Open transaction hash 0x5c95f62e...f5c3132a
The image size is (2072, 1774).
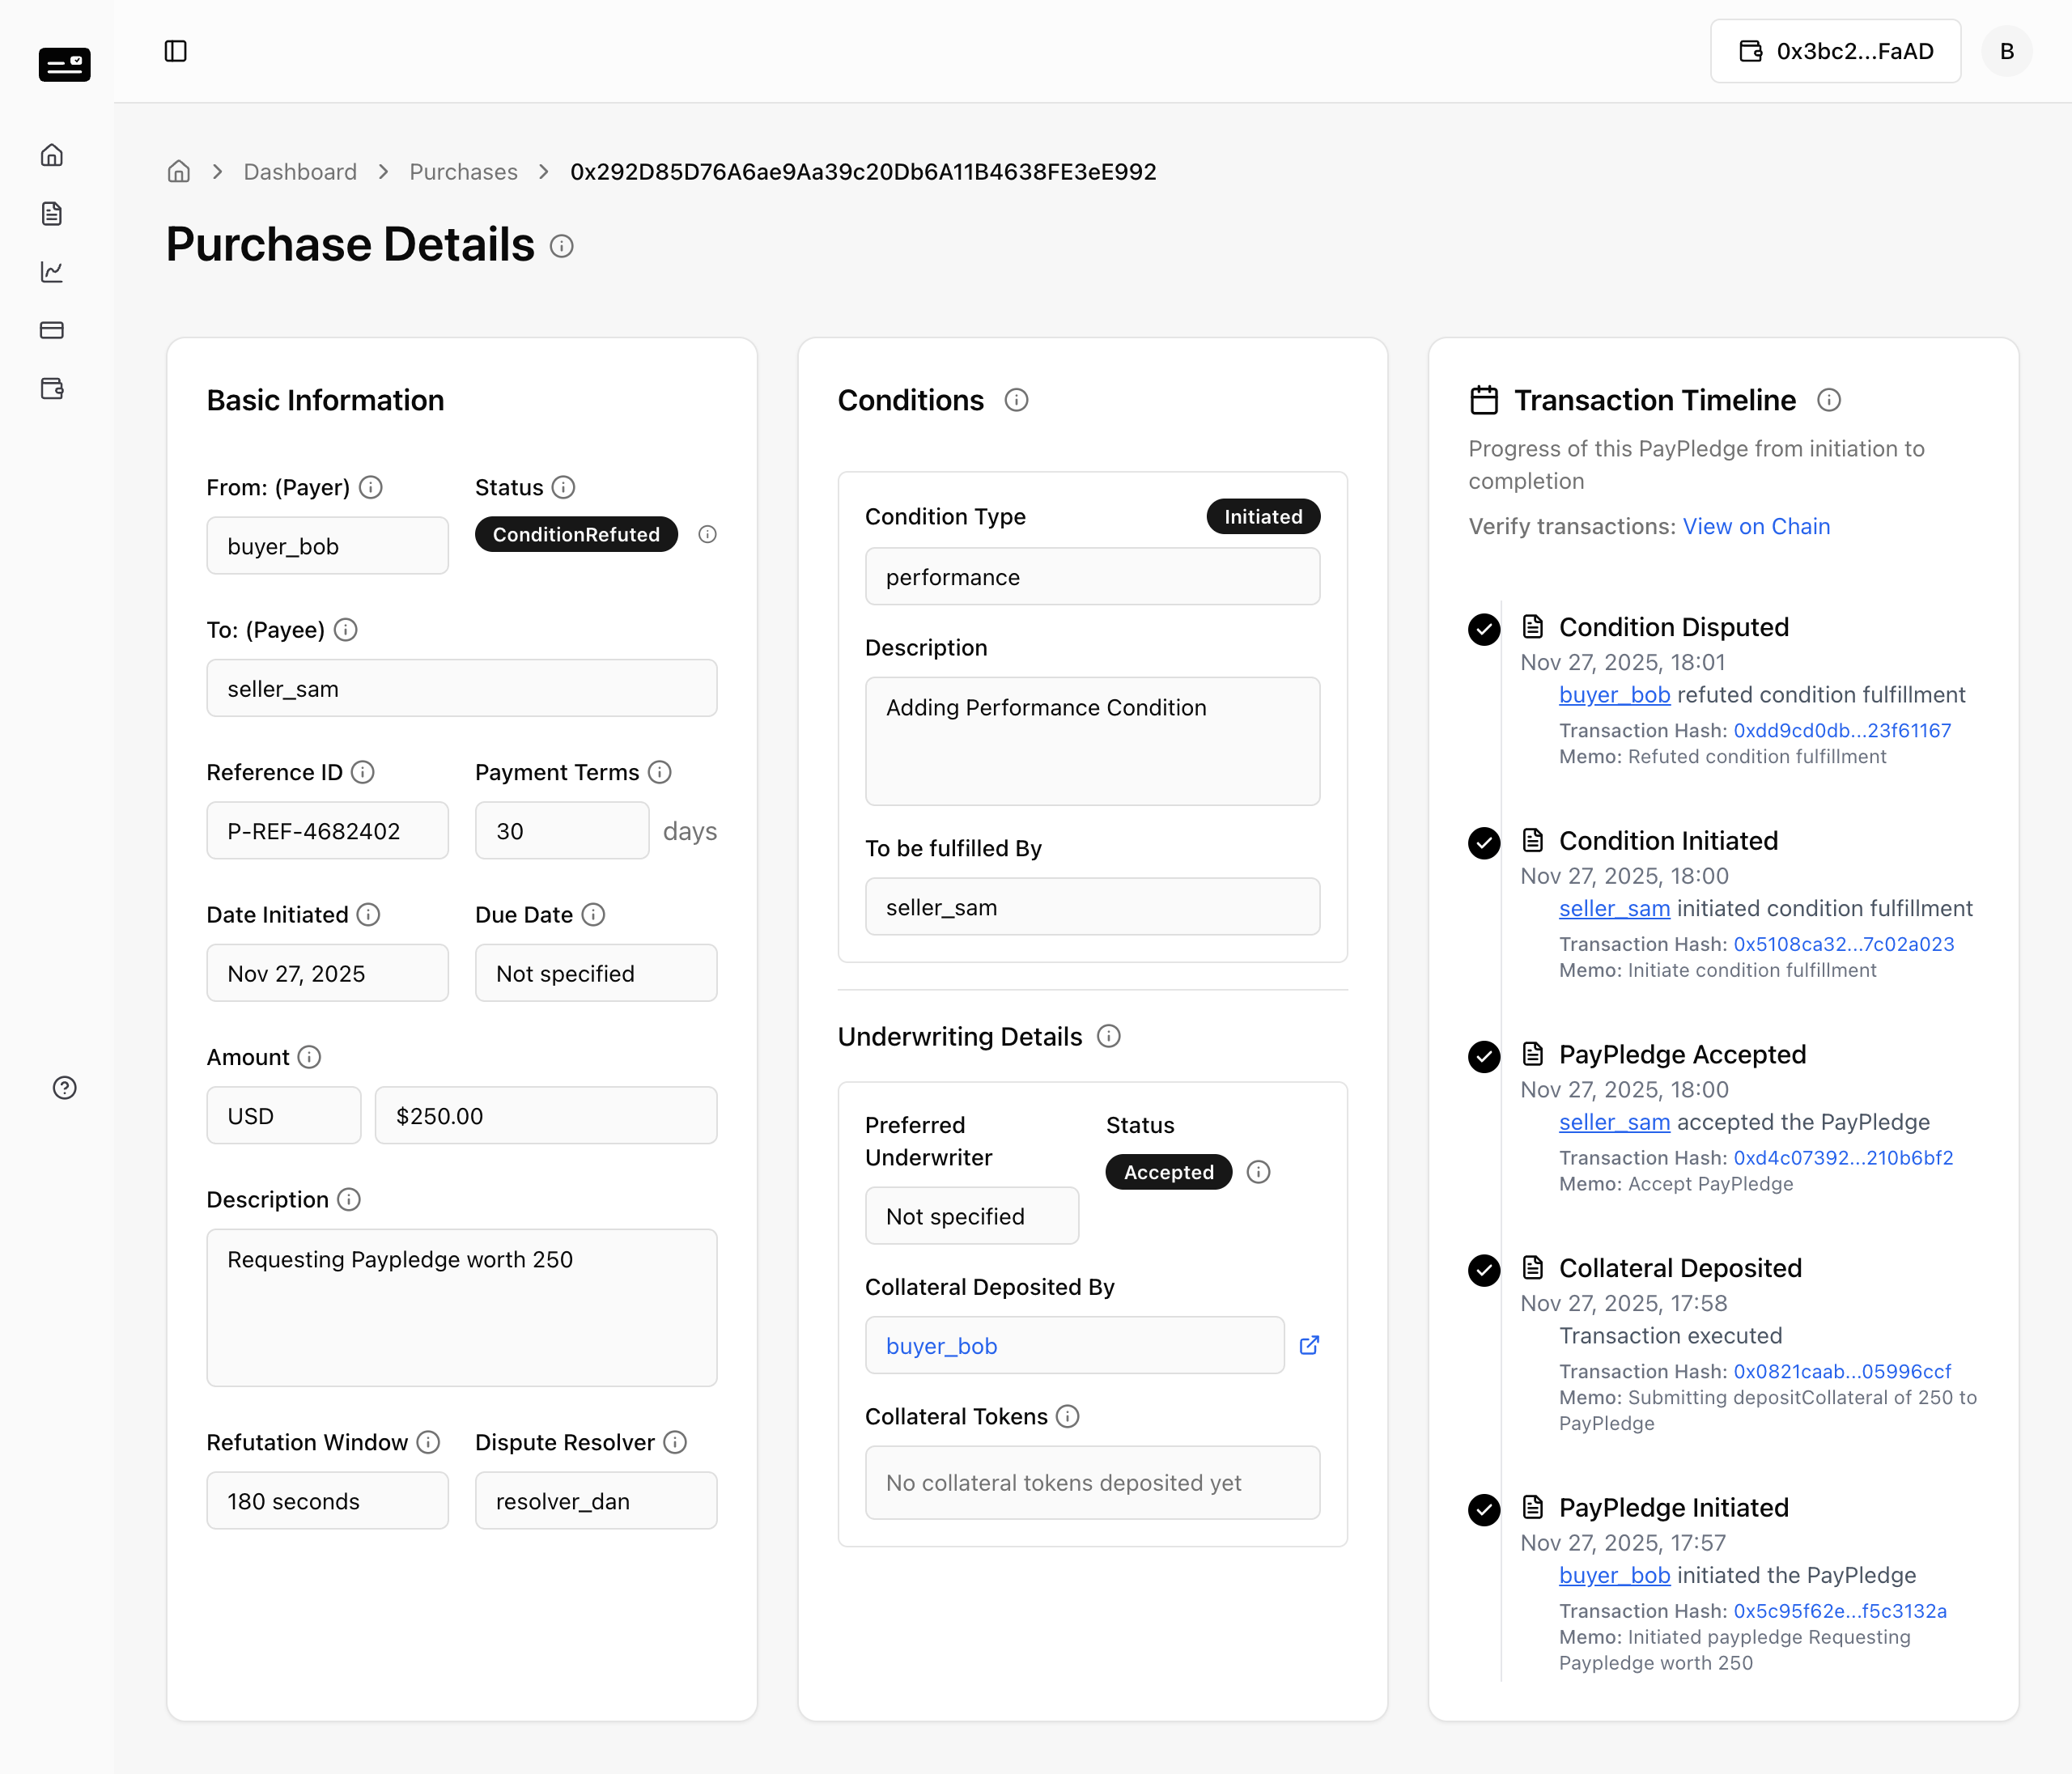tap(1840, 1611)
